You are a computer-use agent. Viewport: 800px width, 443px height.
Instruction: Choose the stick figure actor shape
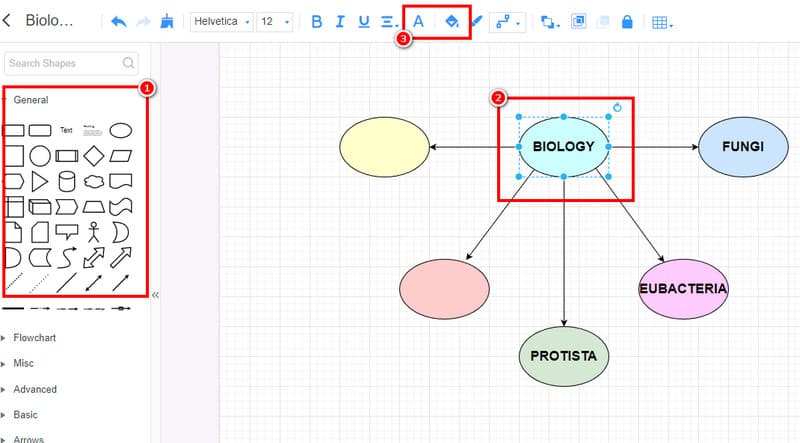(94, 233)
